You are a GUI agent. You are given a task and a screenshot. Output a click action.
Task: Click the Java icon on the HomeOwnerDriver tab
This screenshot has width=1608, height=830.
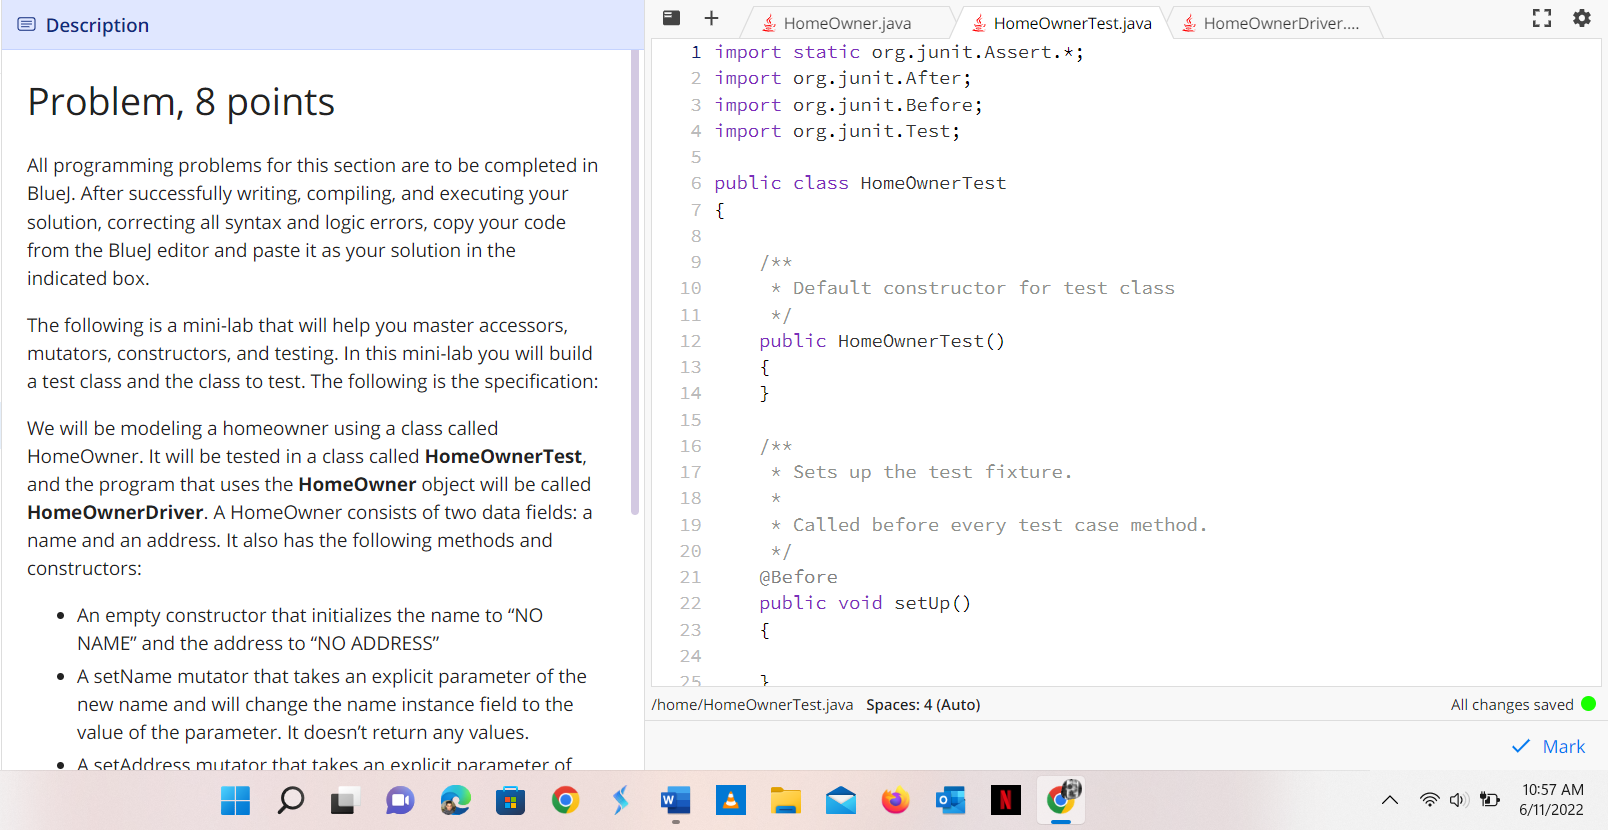click(x=1189, y=23)
